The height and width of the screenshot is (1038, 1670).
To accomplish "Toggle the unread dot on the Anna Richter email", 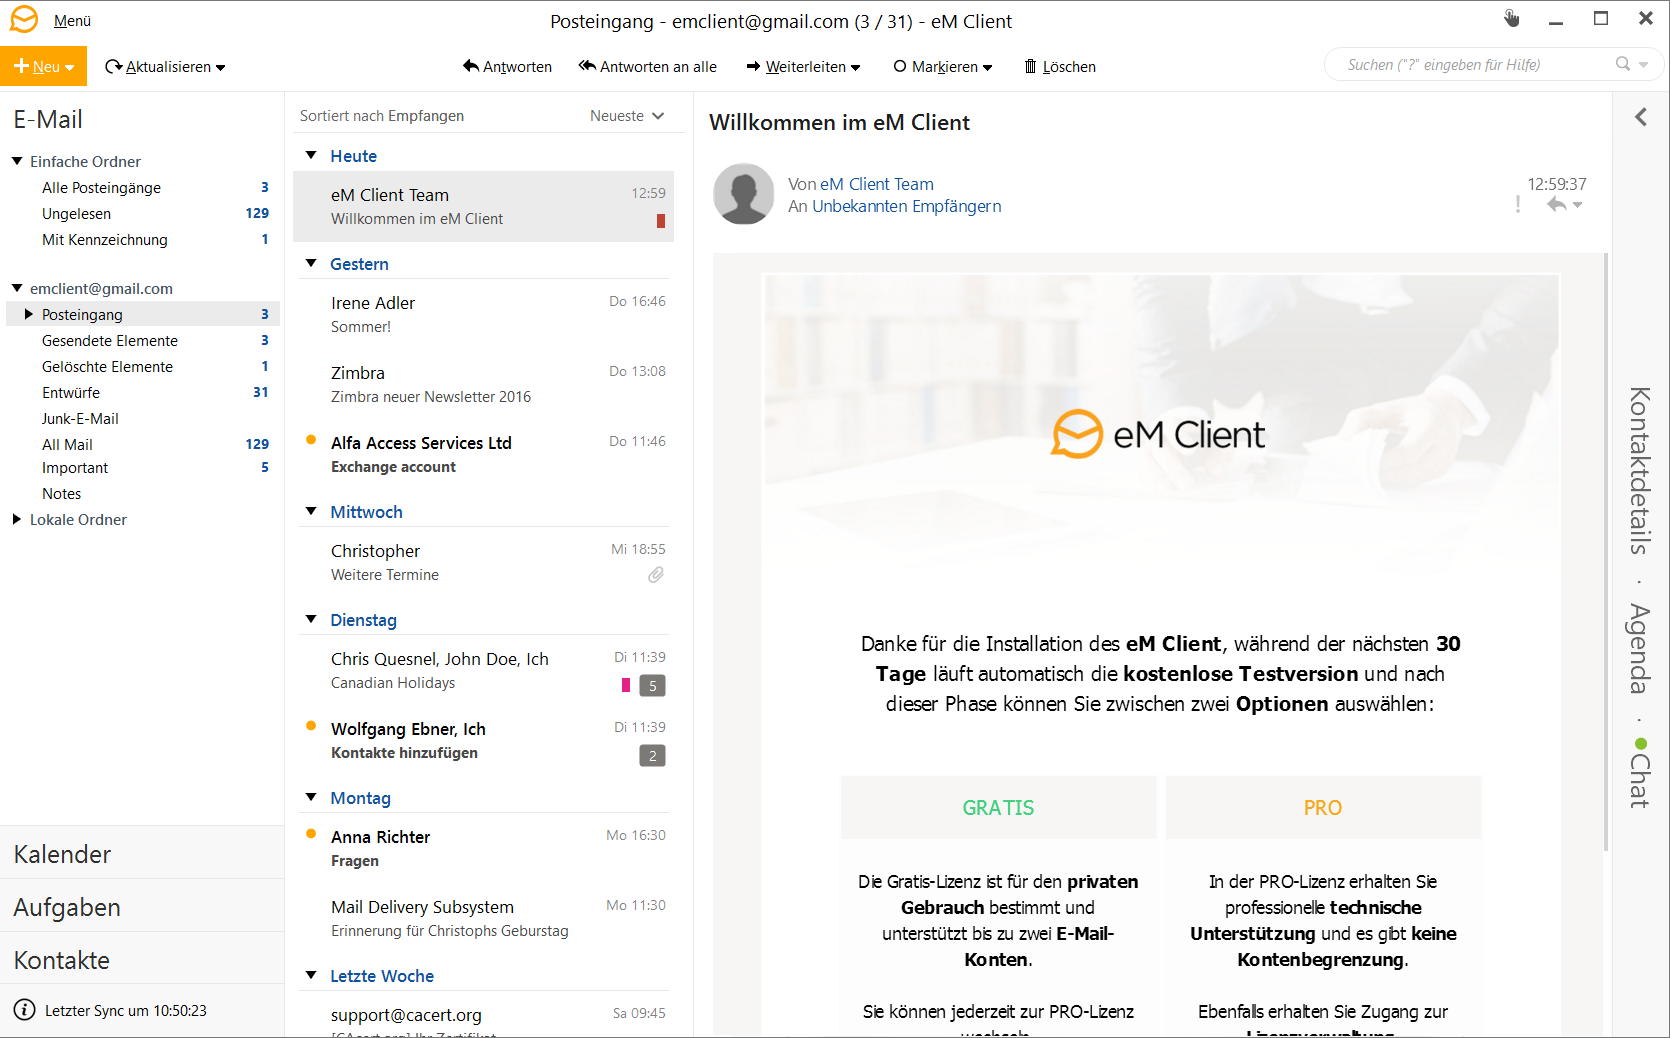I will pyautogui.click(x=311, y=834).
